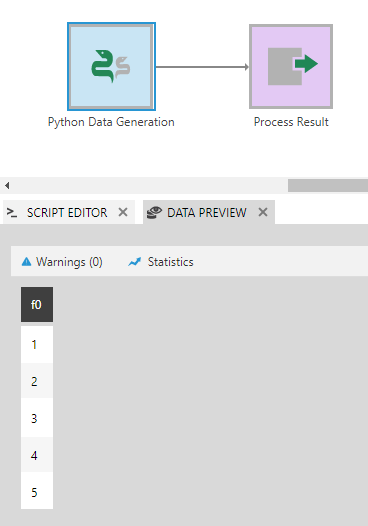
Task: Close the Data Preview tab
Action: point(263,212)
